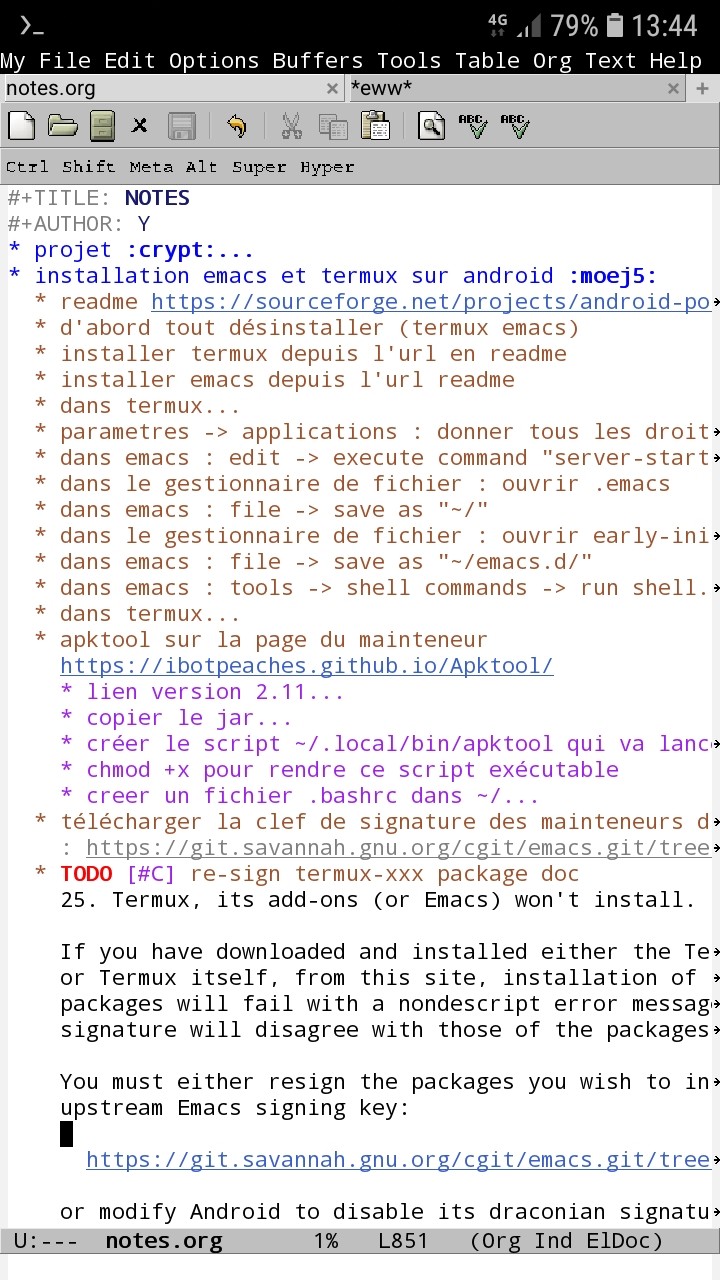The width and height of the screenshot is (720, 1280).
Task: Click the 1% position indicator in mode line
Action: pyautogui.click(x=326, y=1242)
